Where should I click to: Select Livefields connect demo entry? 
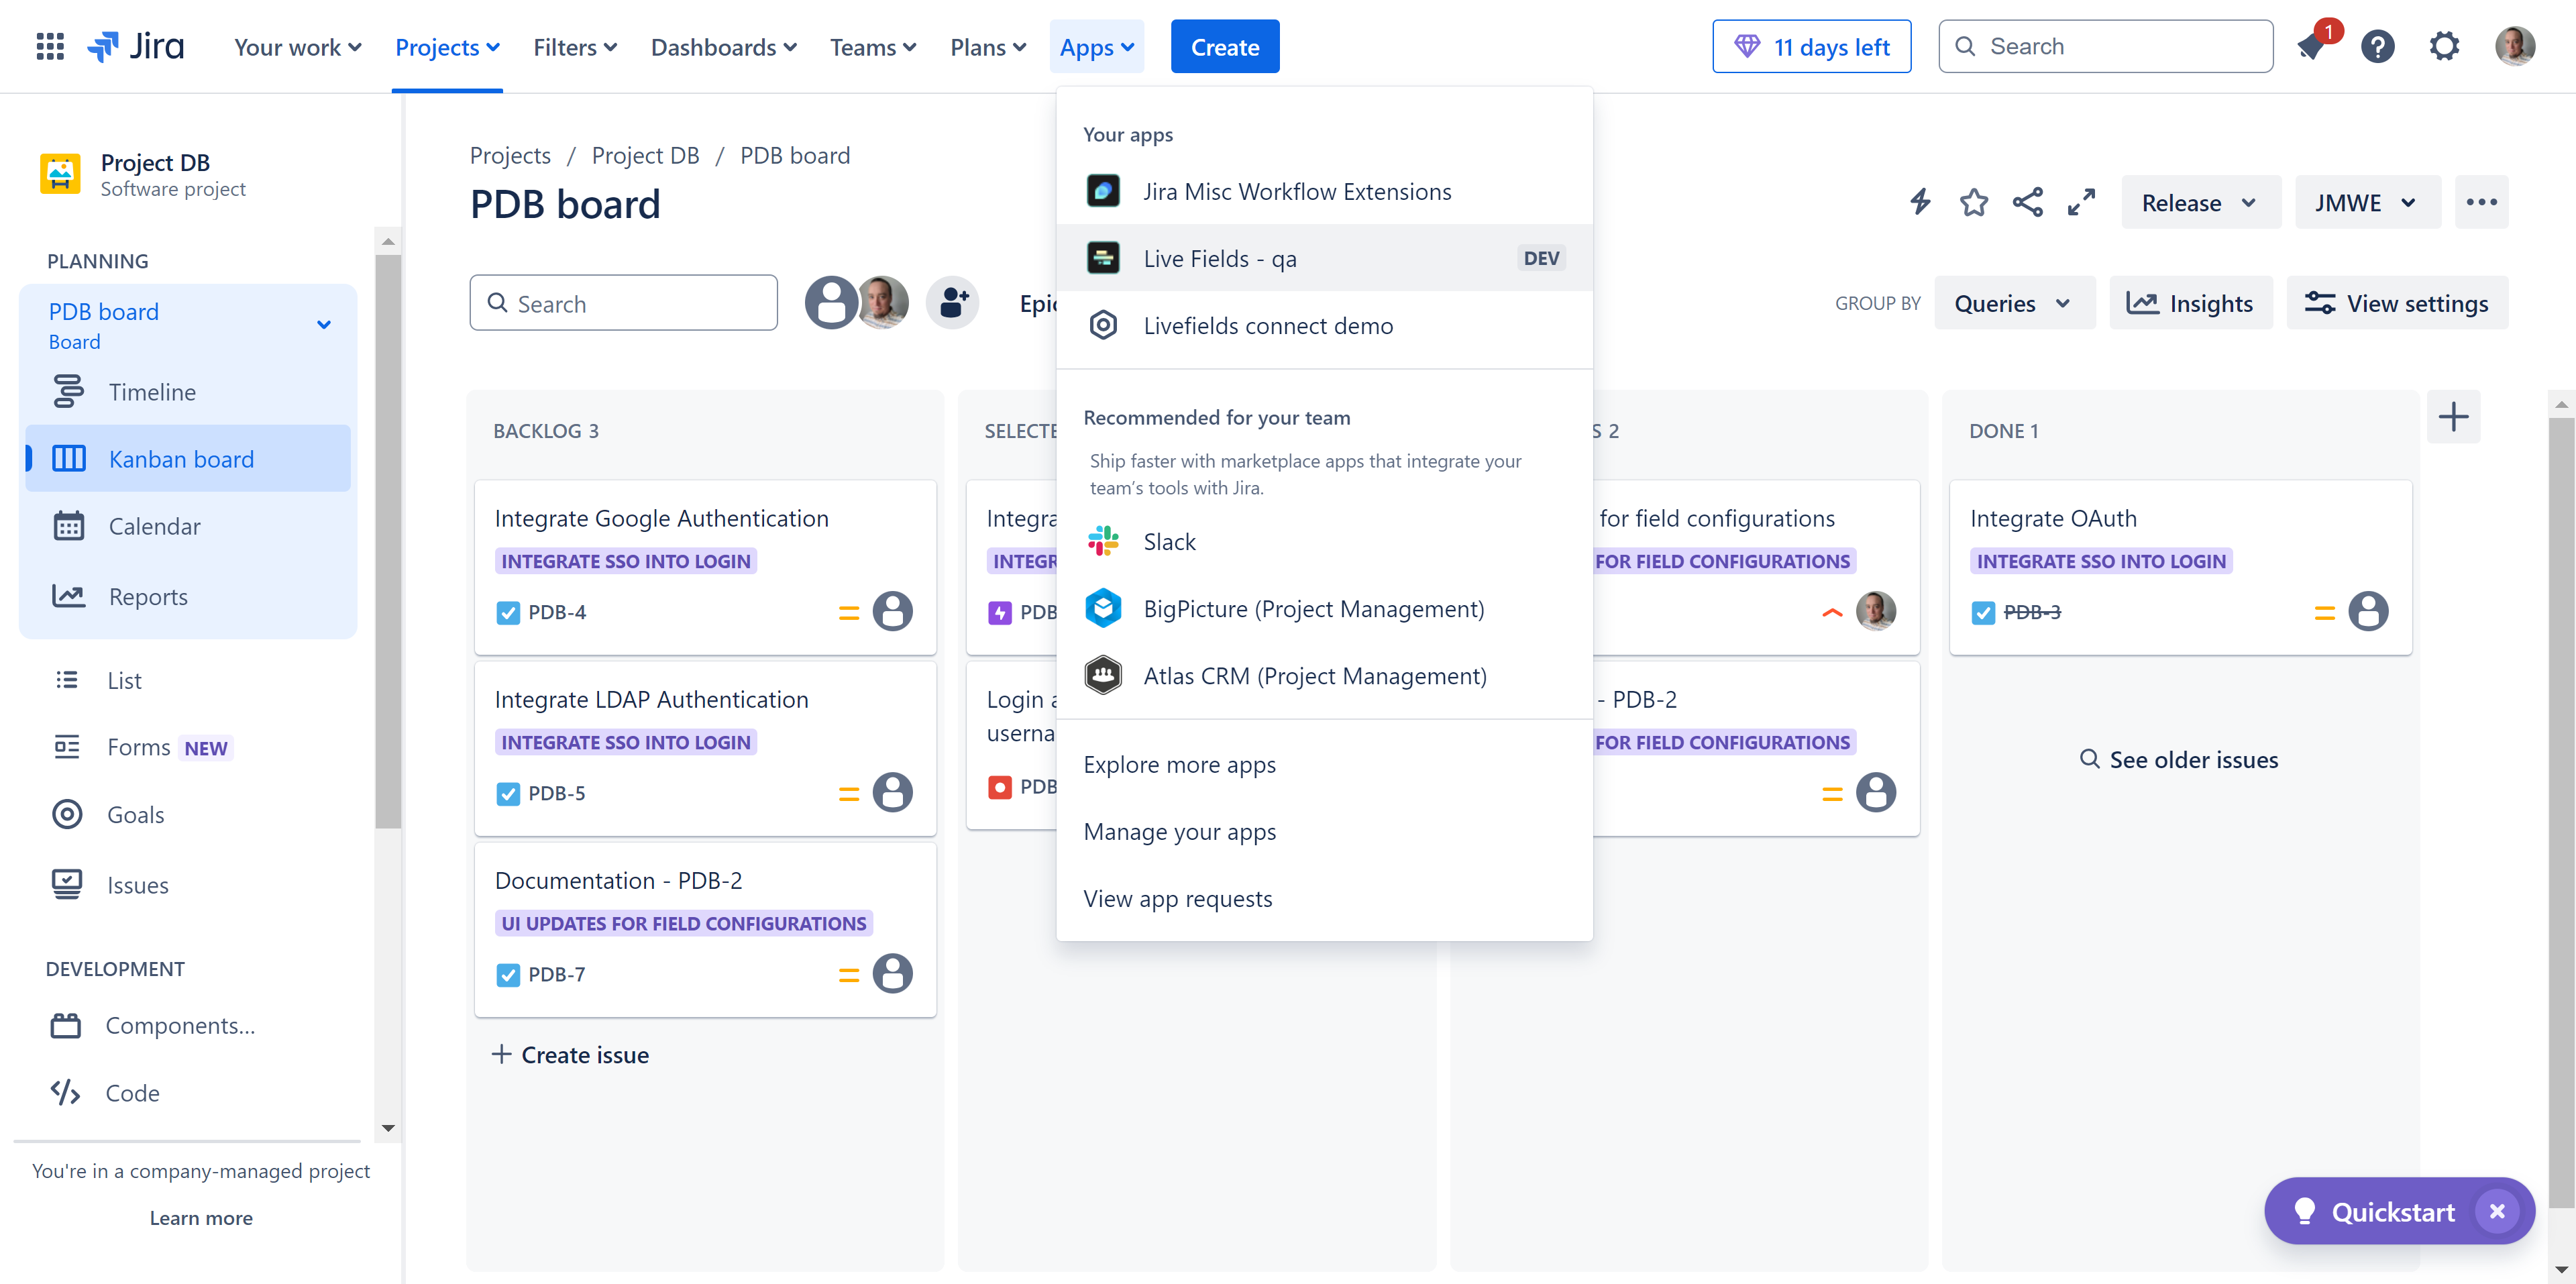pos(1324,326)
